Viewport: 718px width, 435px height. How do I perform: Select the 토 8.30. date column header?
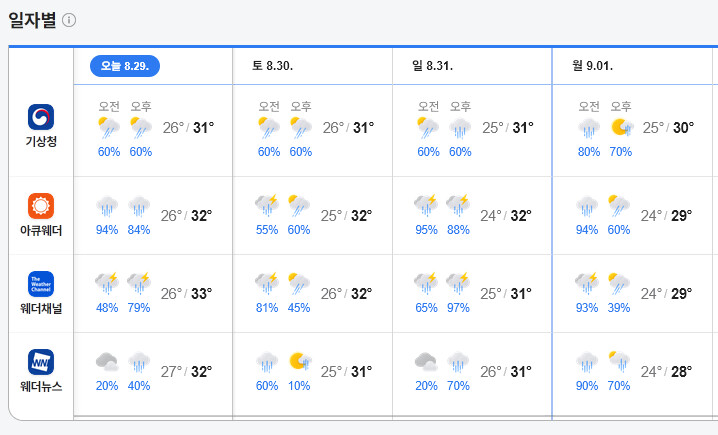click(x=272, y=66)
